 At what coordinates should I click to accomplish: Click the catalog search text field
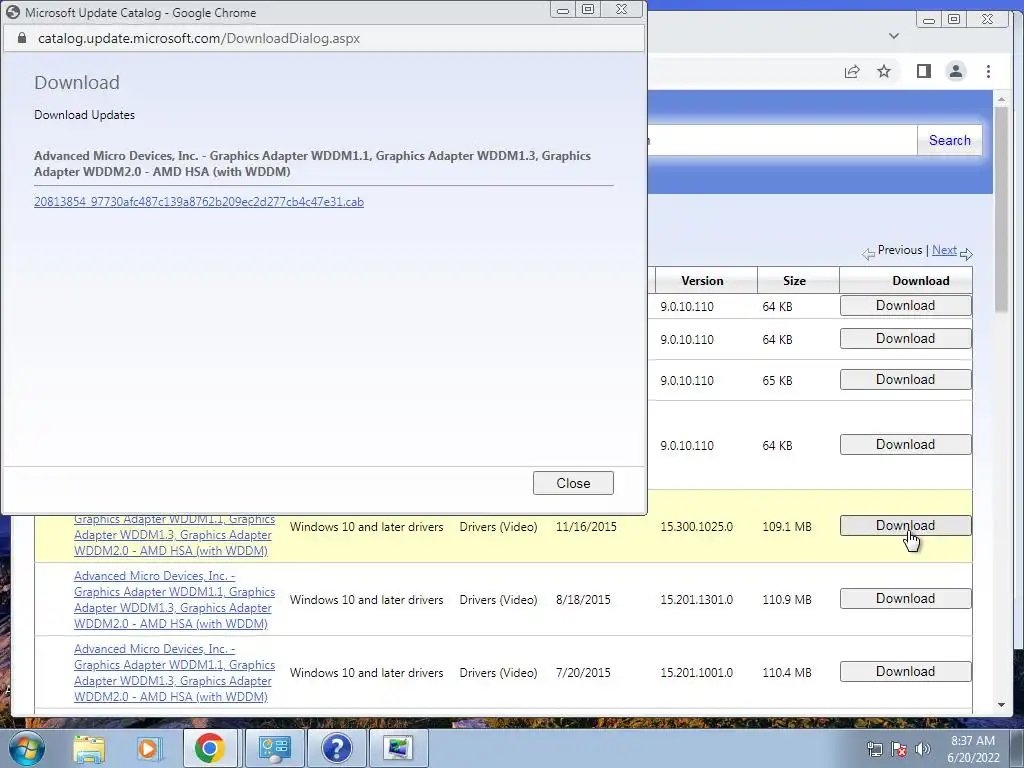pyautogui.click(x=782, y=140)
